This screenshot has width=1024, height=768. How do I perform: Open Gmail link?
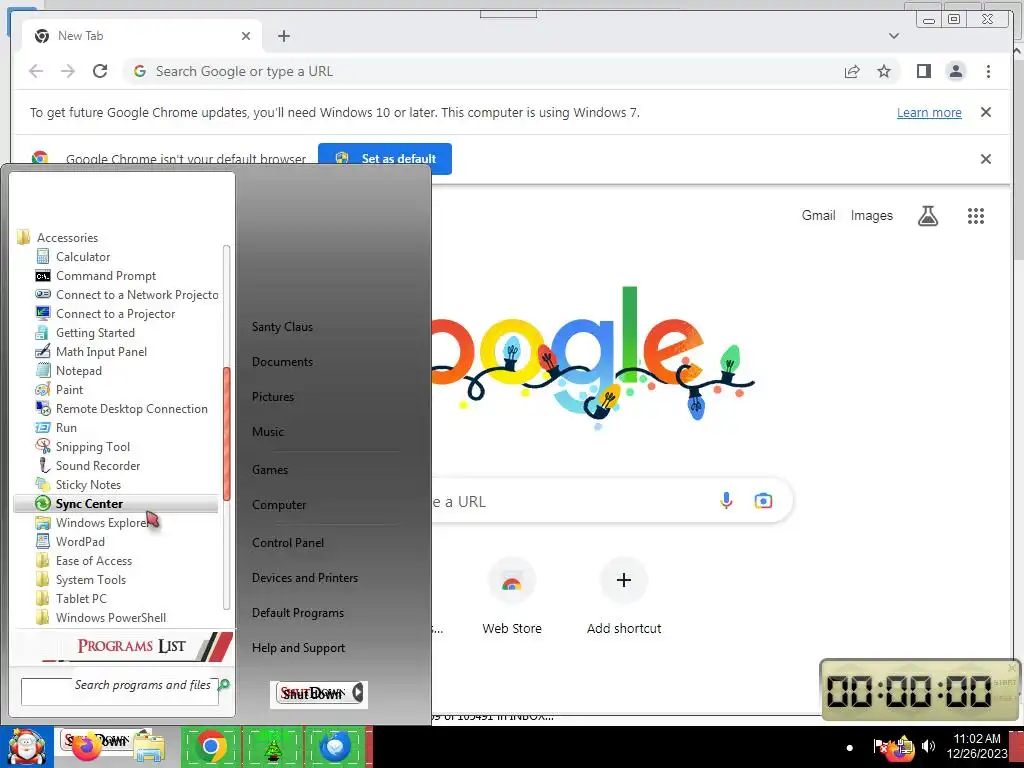click(818, 216)
